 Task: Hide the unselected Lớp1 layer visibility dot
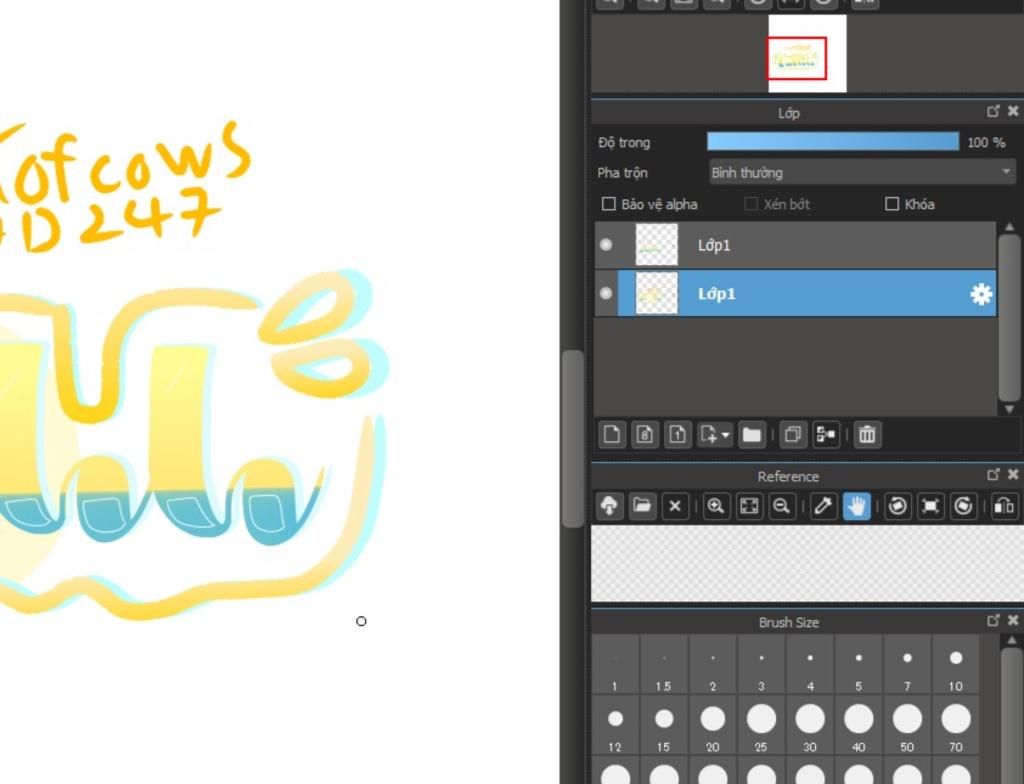click(x=606, y=245)
